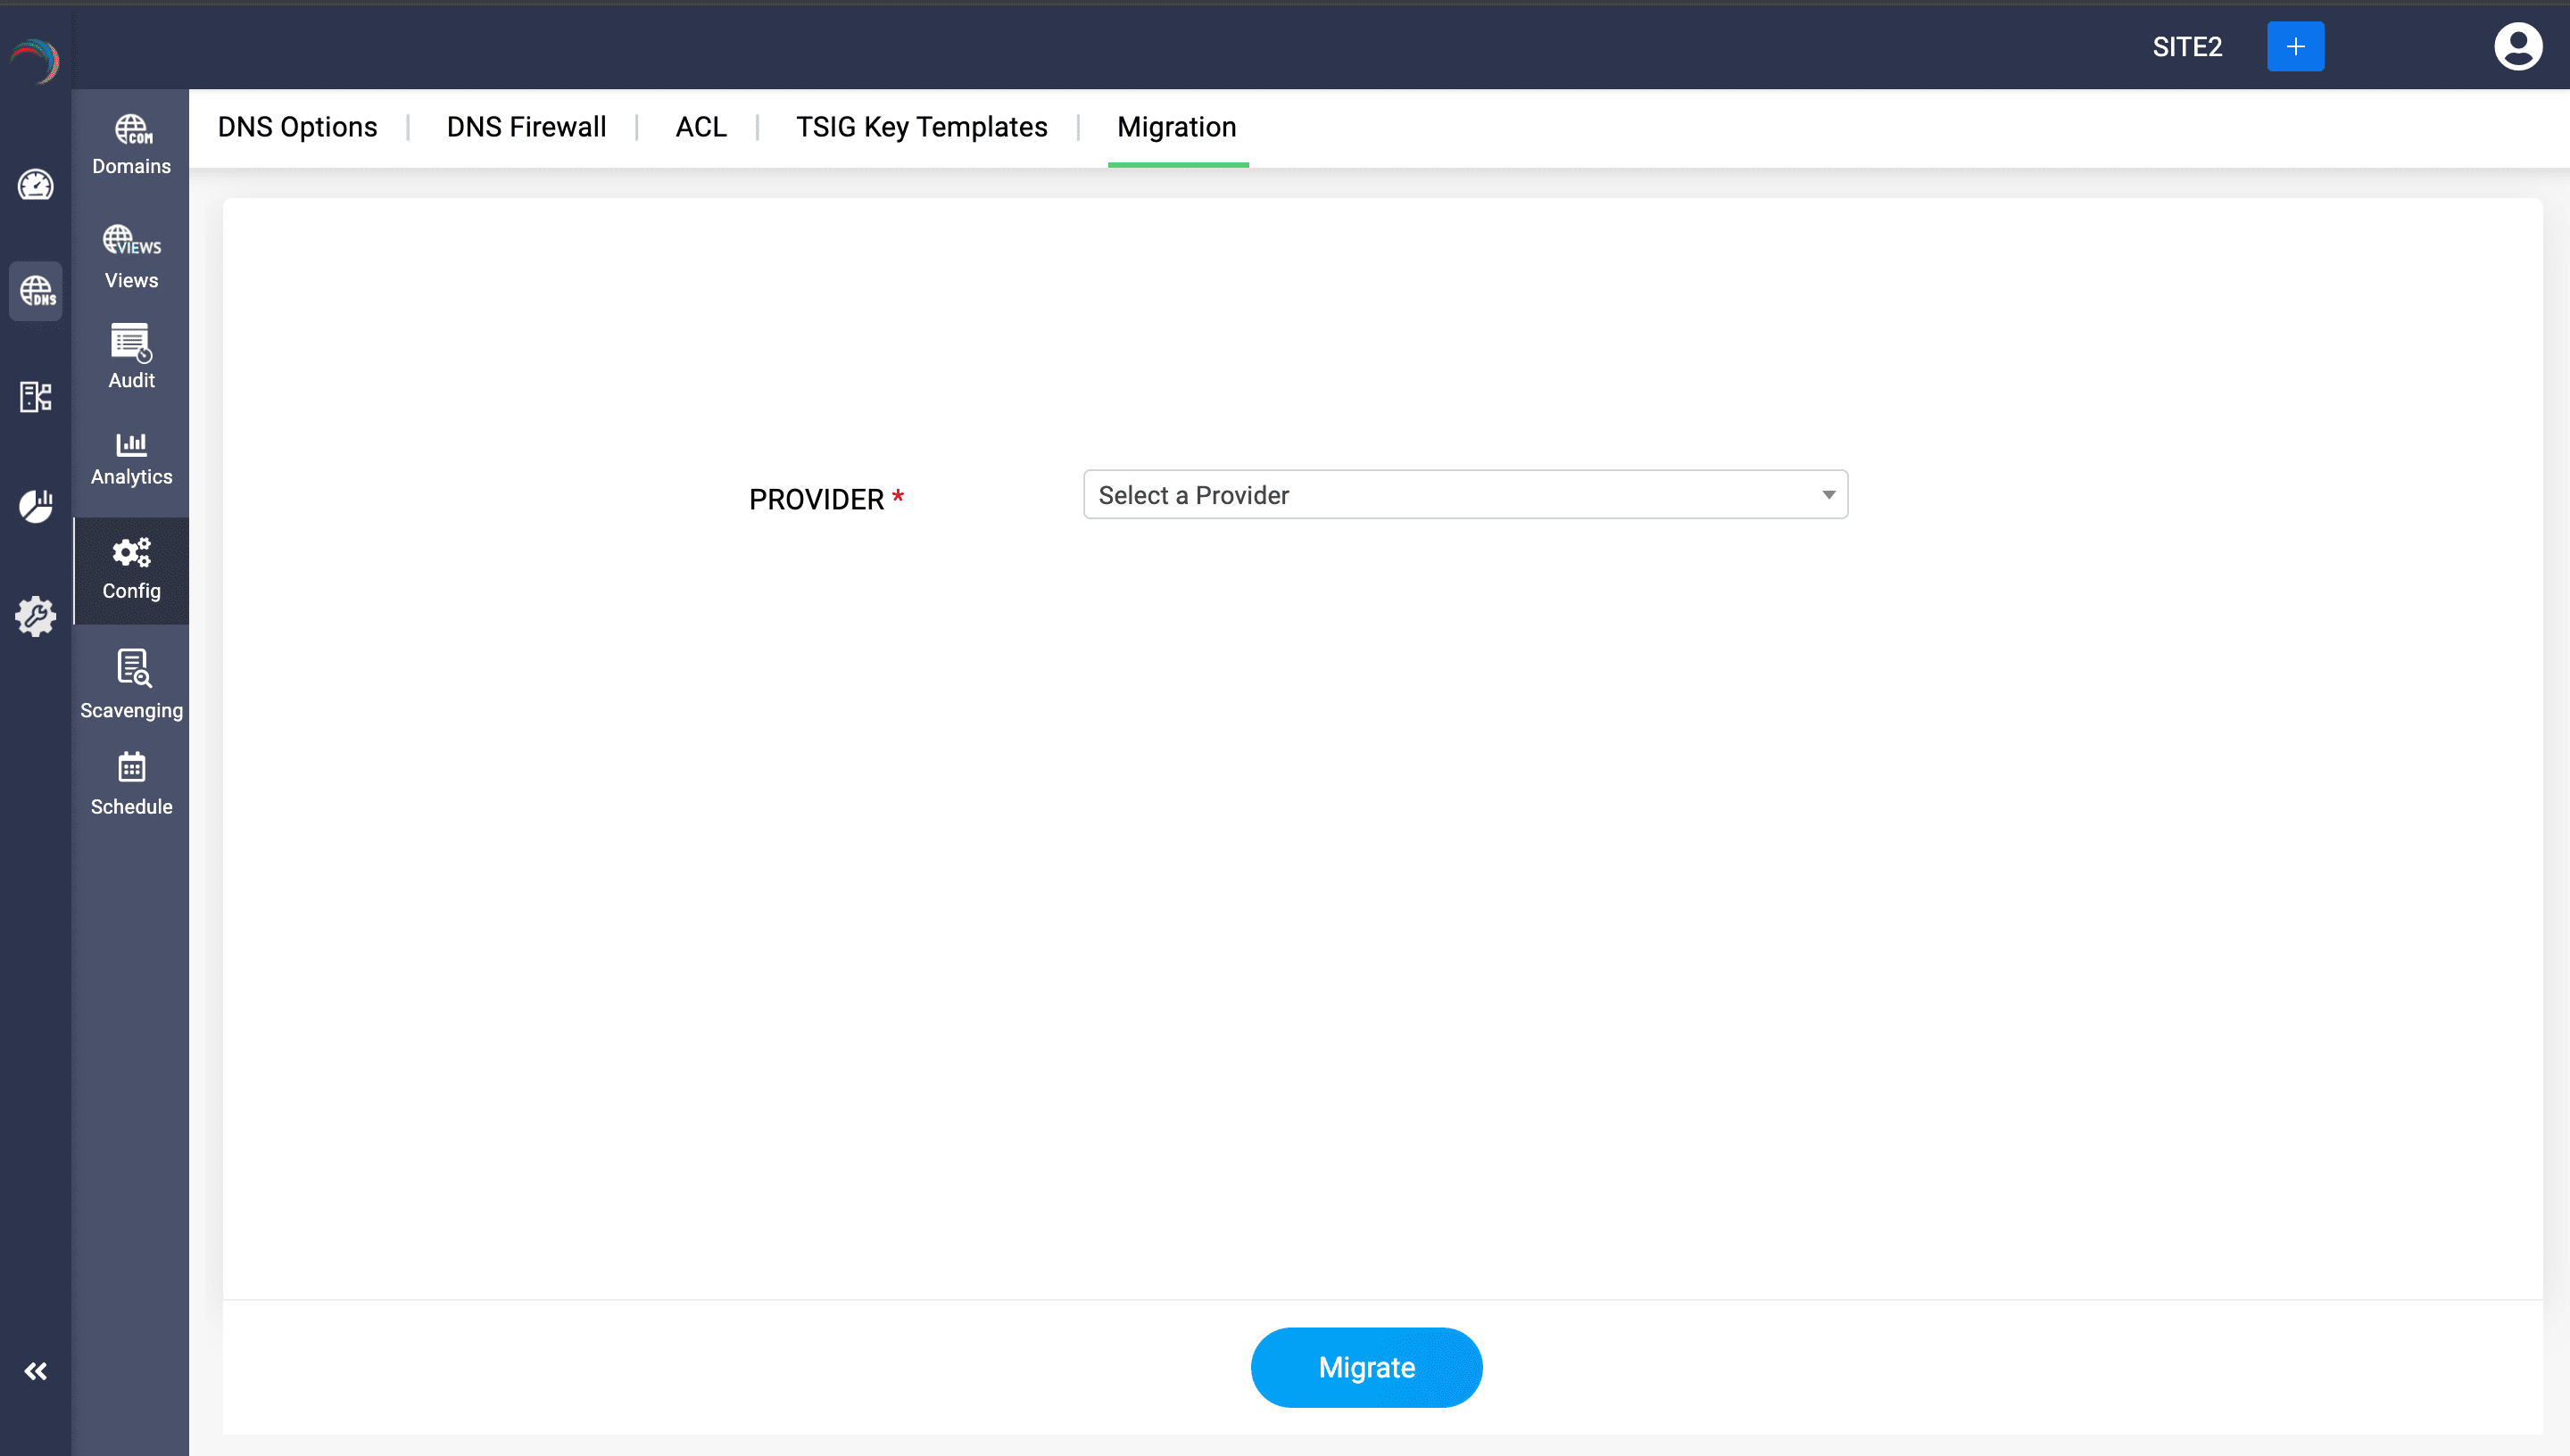The height and width of the screenshot is (1456, 2570).
Task: Click the user profile avatar icon
Action: click(x=2517, y=47)
